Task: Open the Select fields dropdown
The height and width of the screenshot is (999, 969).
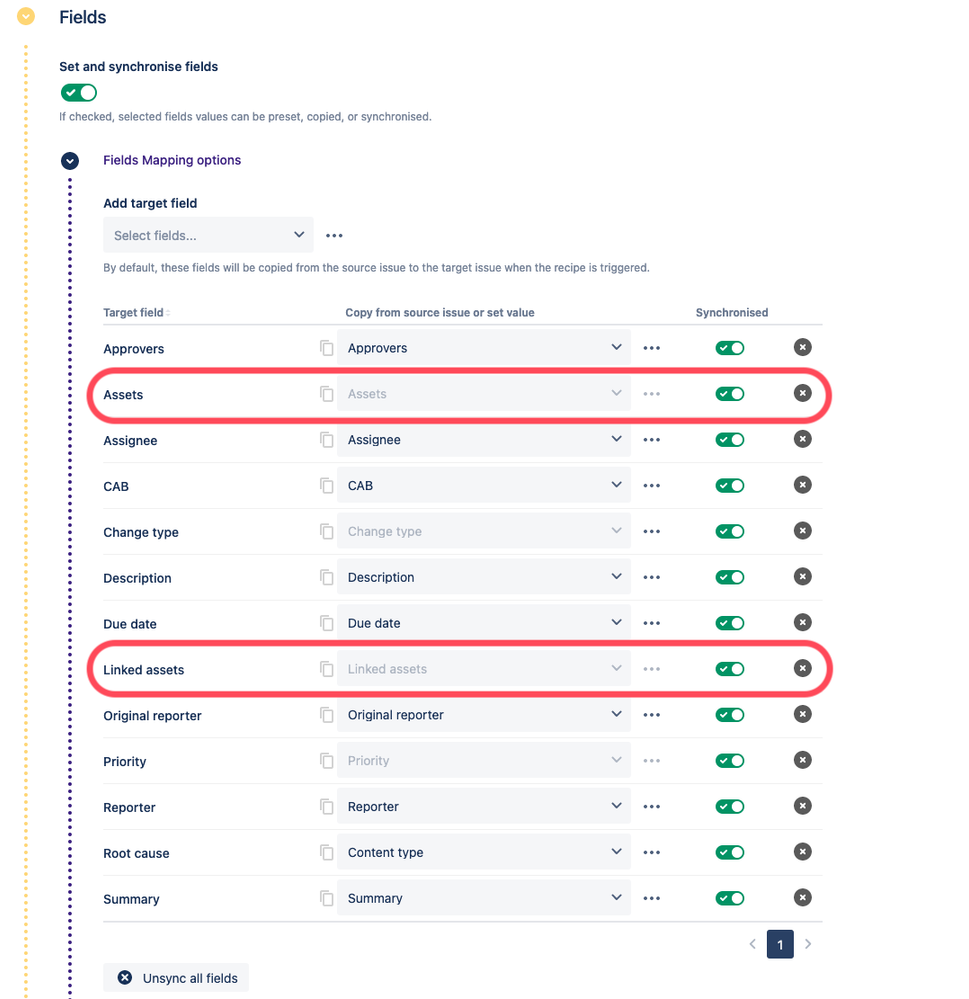Action: pos(208,234)
